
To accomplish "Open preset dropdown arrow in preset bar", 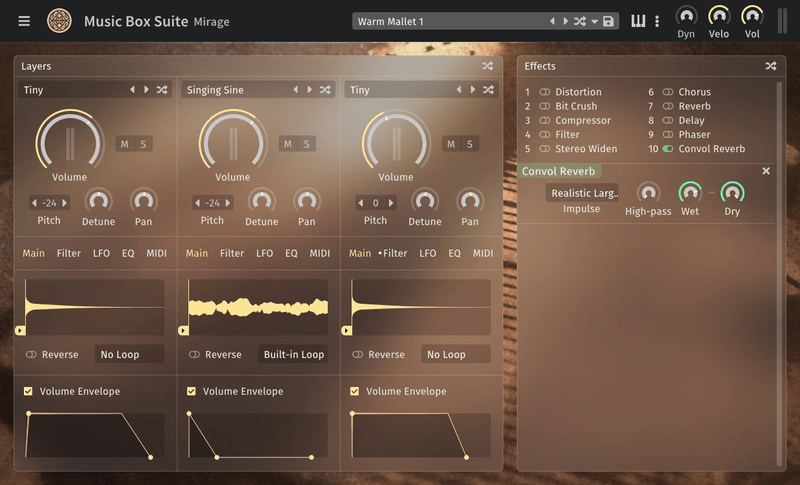I will pos(594,22).
